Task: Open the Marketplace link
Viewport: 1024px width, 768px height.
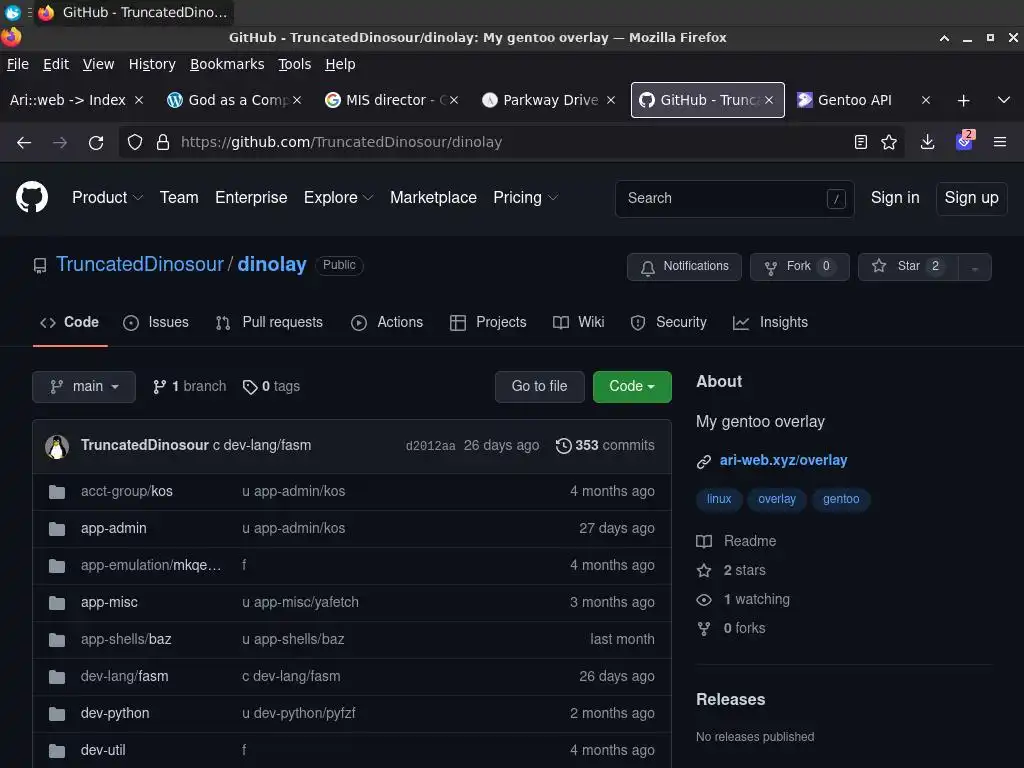Action: [x=433, y=198]
